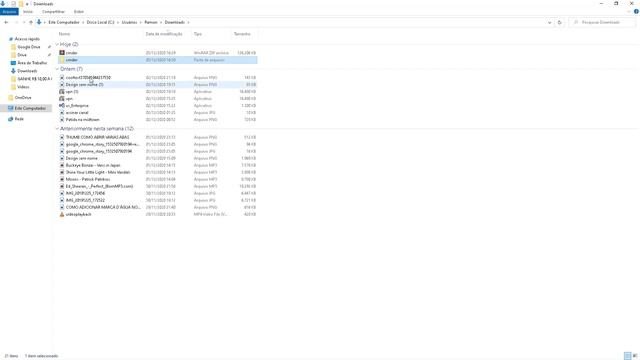Go up one folder level arrow
This screenshot has height=360, width=640.
[31, 22]
